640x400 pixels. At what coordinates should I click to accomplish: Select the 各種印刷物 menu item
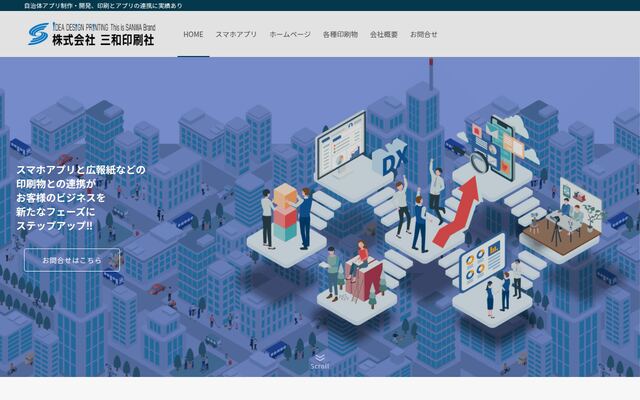click(x=340, y=34)
